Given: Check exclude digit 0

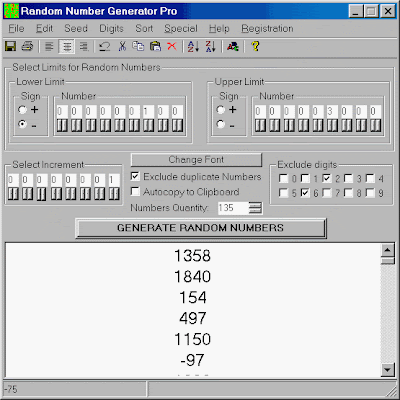Looking at the screenshot, I should [283, 178].
